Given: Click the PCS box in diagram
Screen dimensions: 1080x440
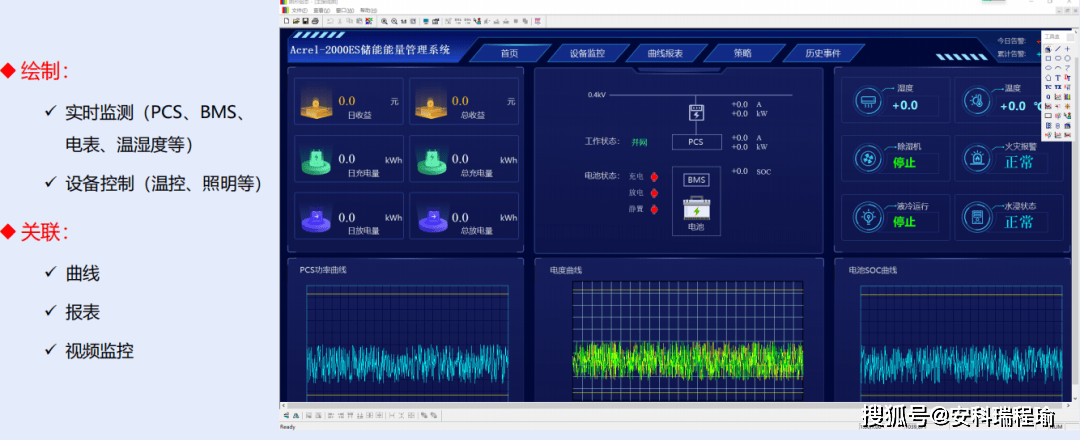Looking at the screenshot, I should click(x=696, y=143).
